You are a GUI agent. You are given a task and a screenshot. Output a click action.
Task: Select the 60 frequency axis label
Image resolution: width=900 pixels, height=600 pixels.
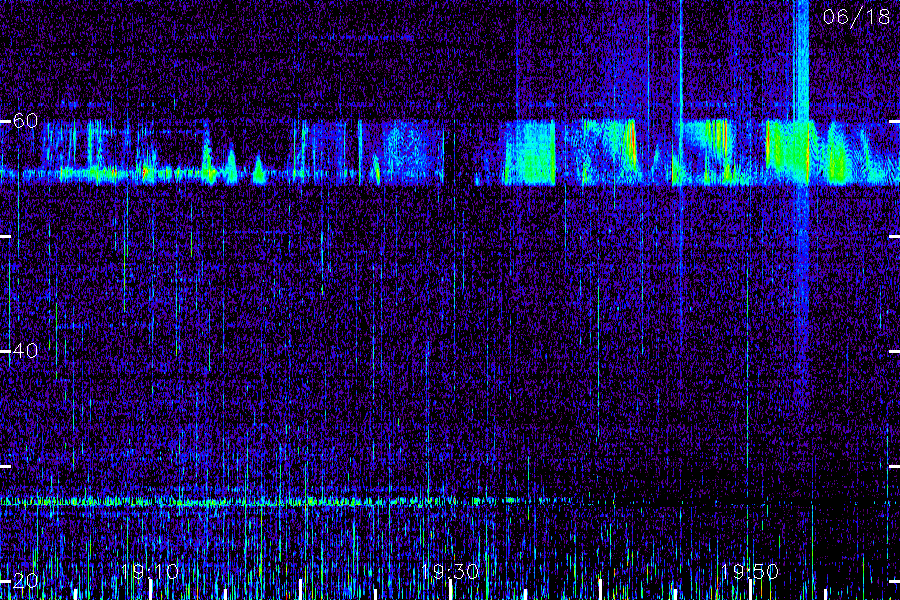[x=25, y=121]
